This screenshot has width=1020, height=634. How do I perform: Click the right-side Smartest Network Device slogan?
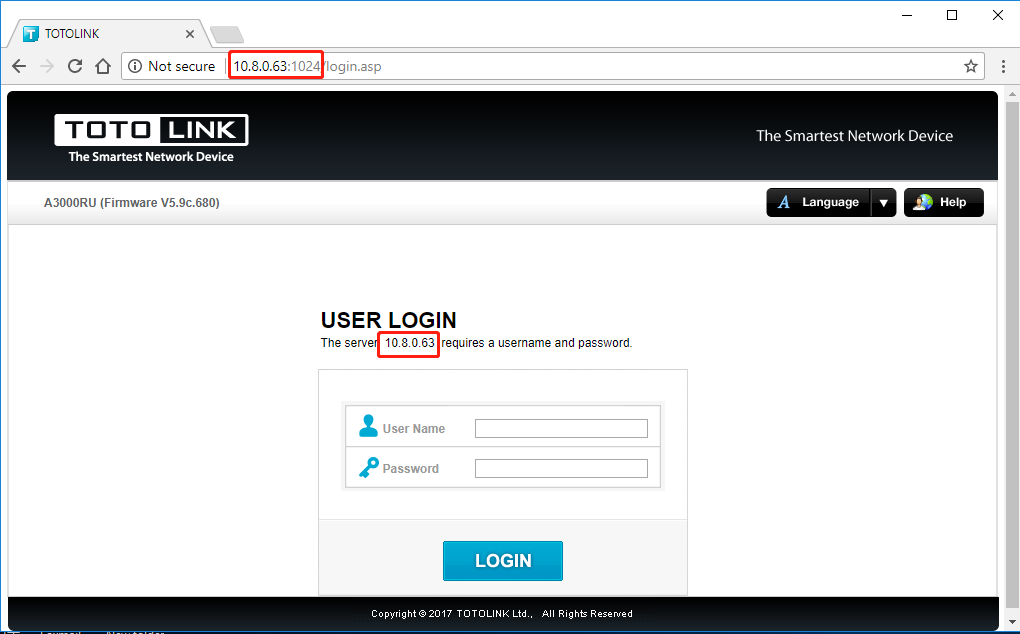pos(854,136)
